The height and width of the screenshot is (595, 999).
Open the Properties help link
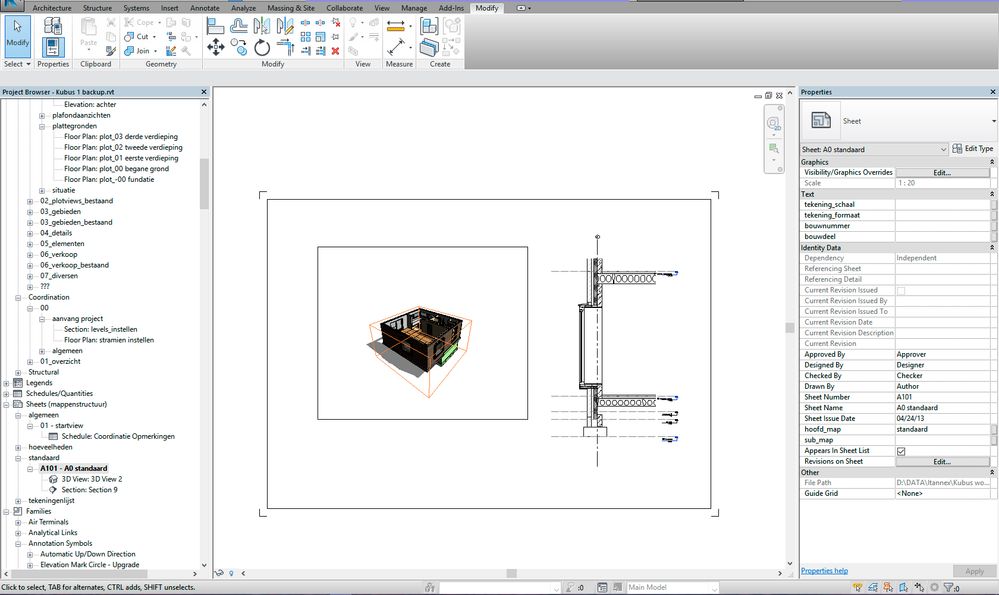tap(824, 571)
